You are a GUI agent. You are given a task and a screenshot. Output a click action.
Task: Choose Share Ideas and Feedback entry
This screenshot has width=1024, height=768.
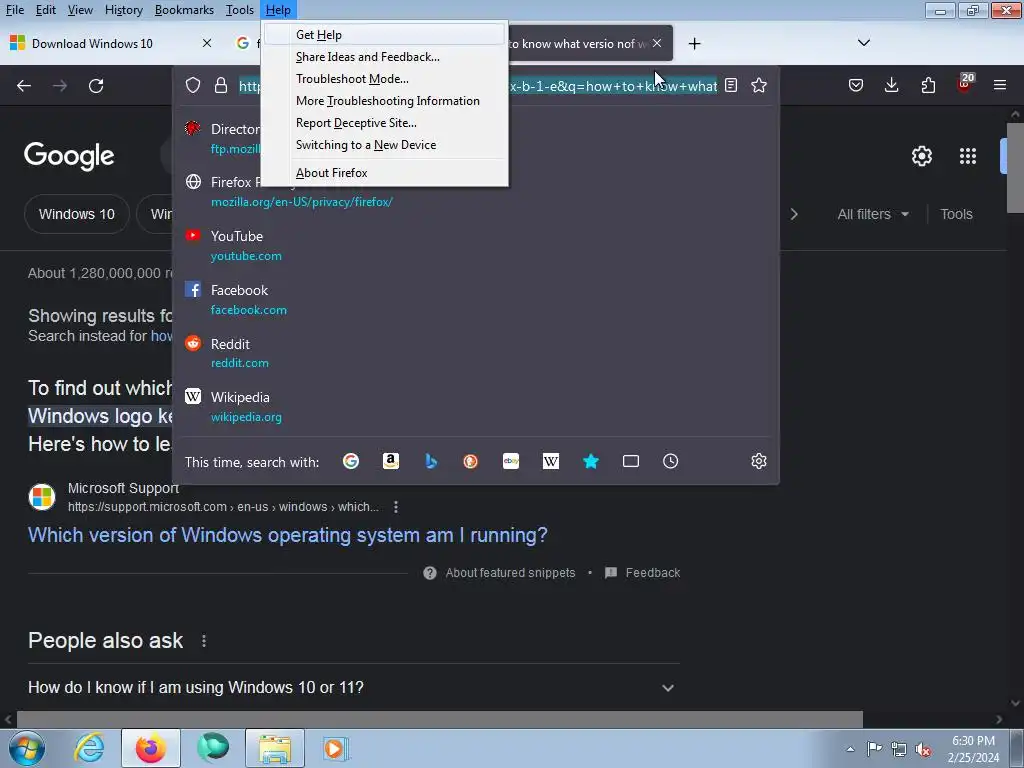click(x=386, y=57)
